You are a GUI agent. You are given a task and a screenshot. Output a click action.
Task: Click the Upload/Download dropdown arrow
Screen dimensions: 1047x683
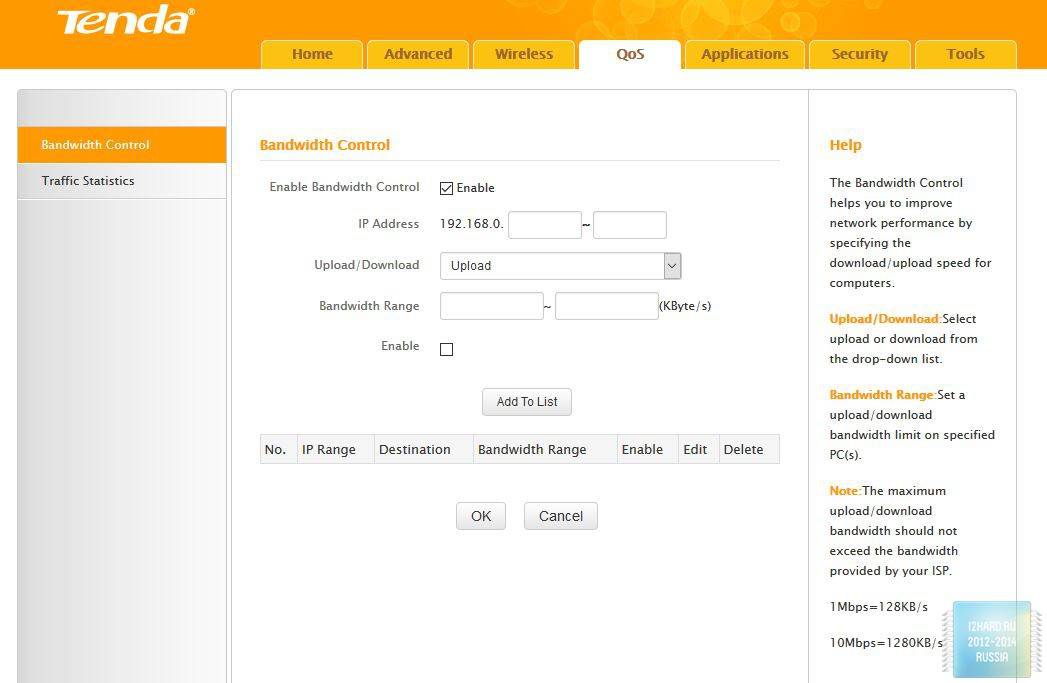672,266
